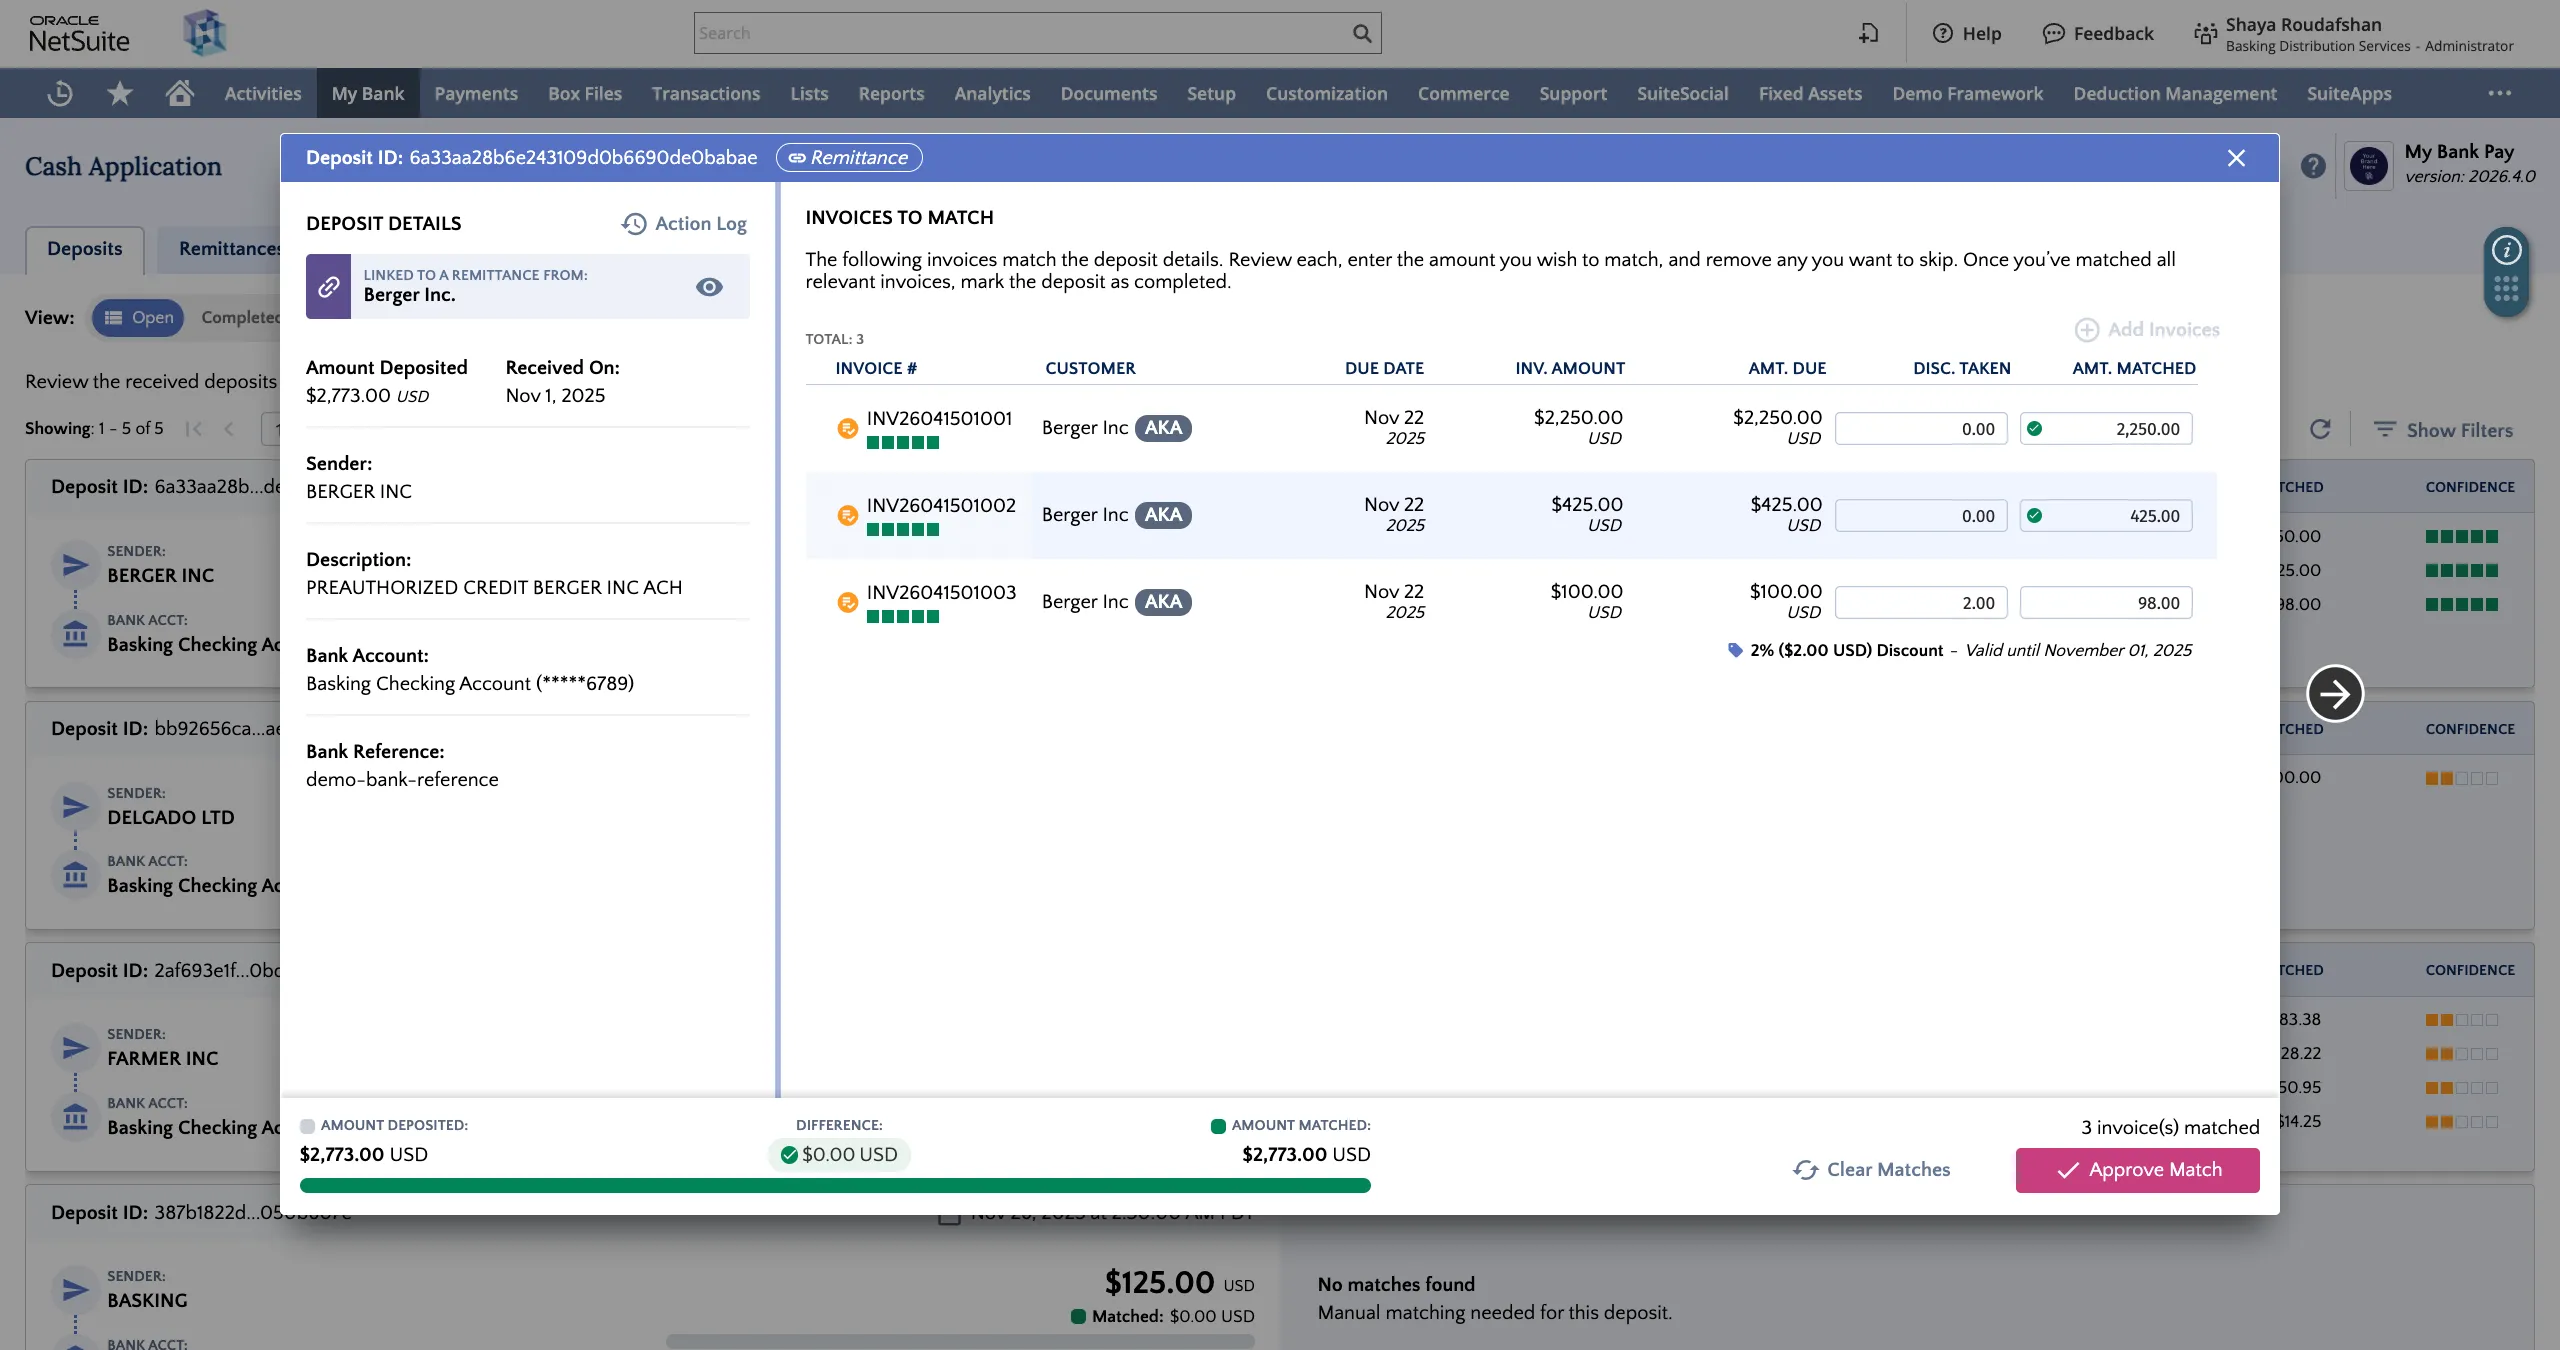Open the Reports menu

tap(891, 93)
